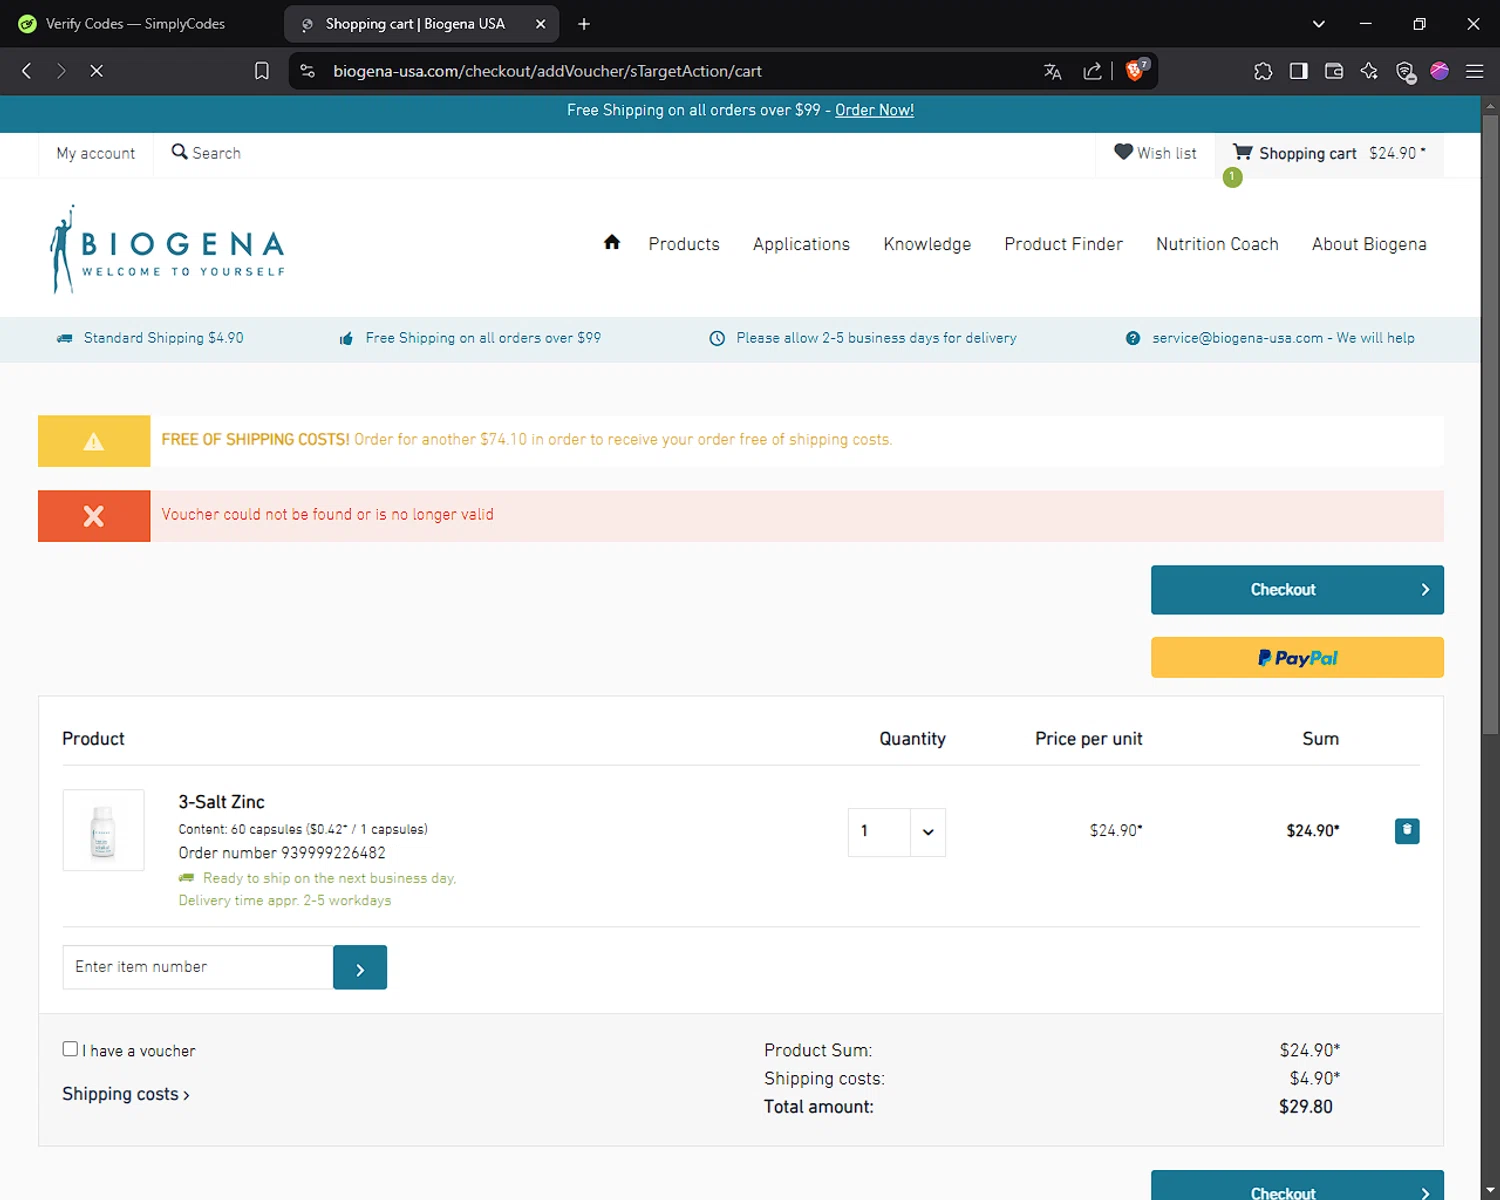The height and width of the screenshot is (1200, 1500).
Task: Toggle the browser sidebar panel
Action: 1299,71
